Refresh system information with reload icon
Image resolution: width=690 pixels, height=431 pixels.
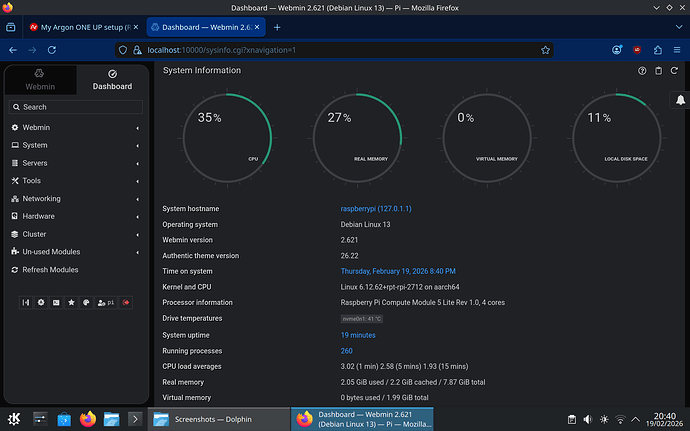coord(675,71)
